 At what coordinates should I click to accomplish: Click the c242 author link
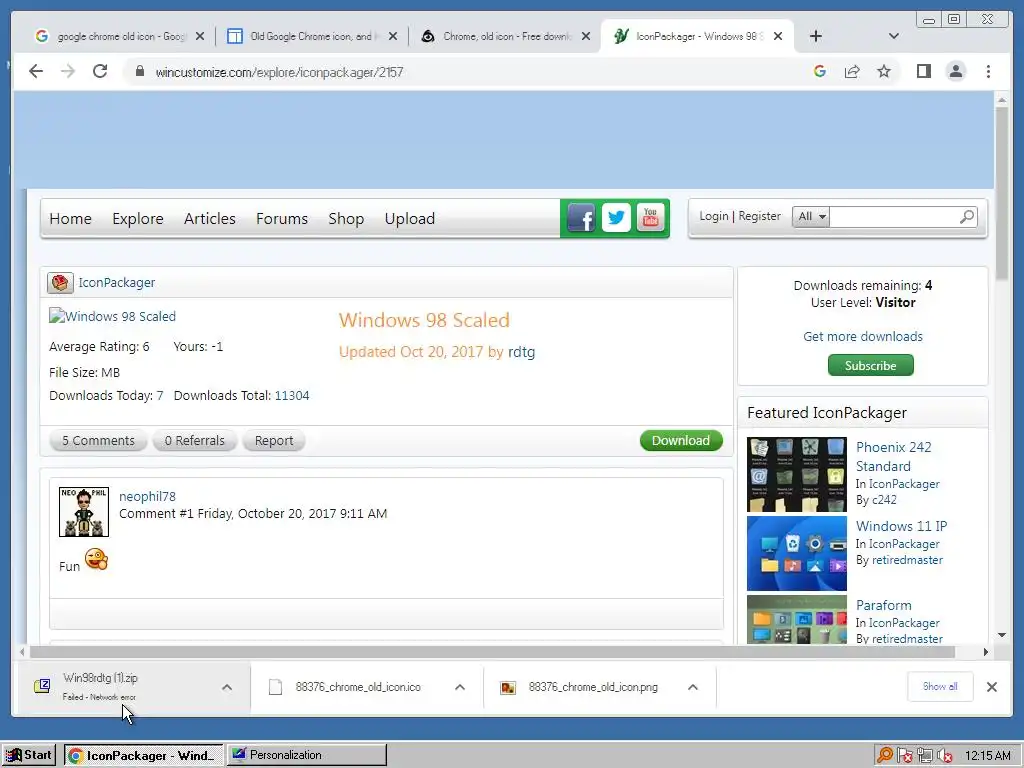[x=884, y=500]
